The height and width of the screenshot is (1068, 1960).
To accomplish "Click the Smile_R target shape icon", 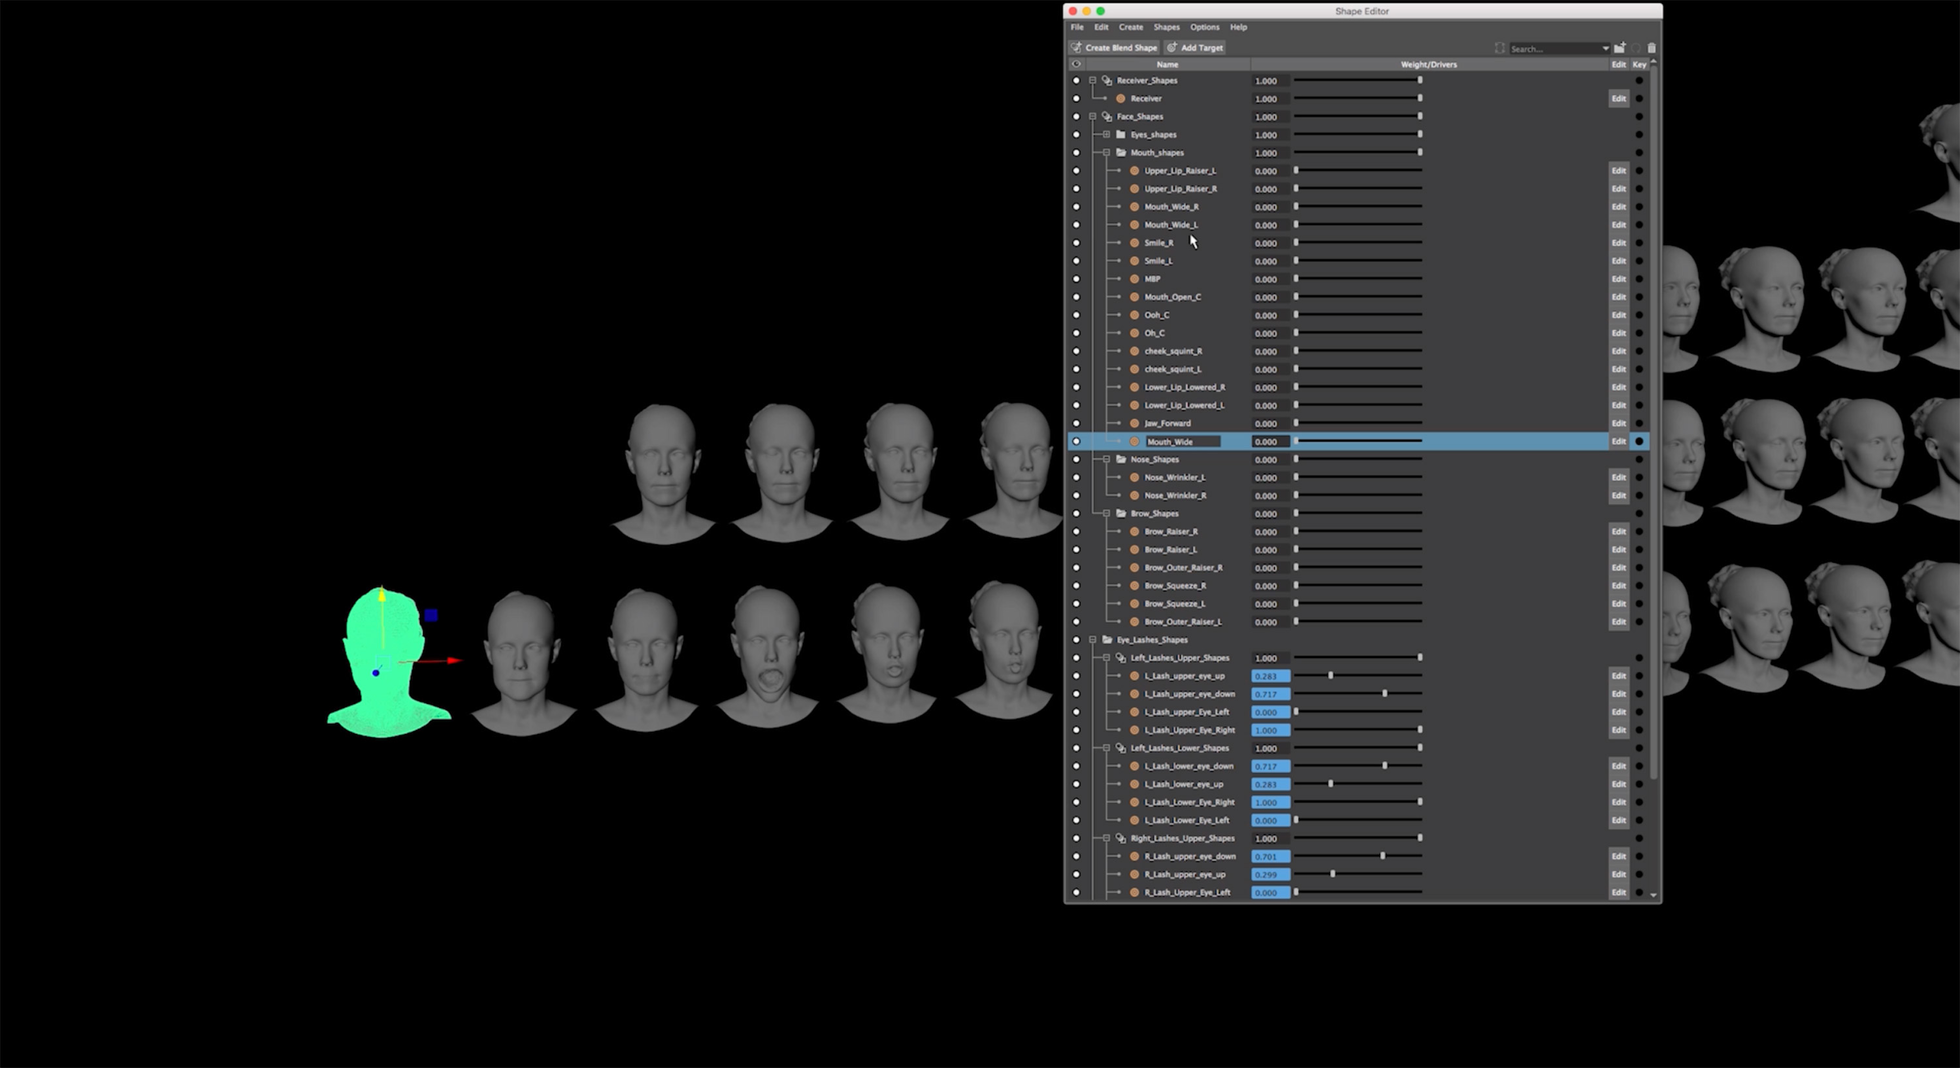I will tap(1135, 243).
